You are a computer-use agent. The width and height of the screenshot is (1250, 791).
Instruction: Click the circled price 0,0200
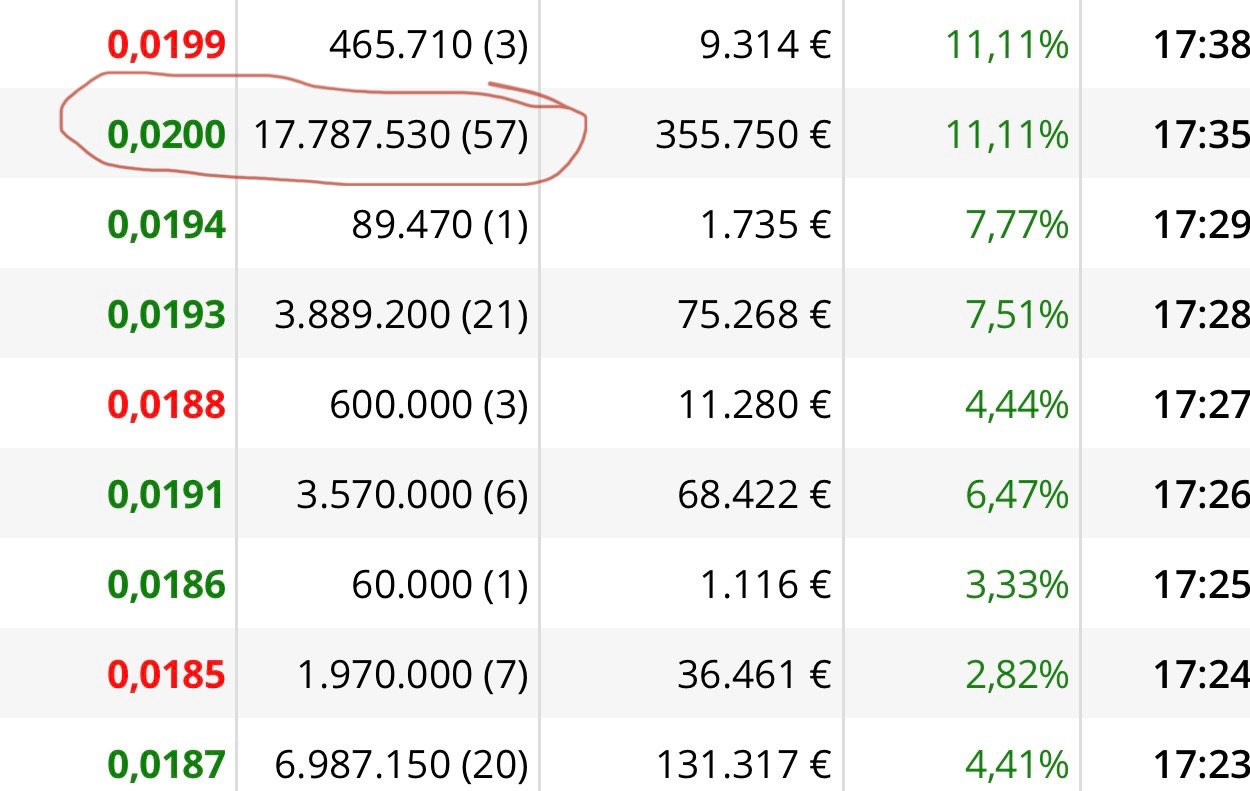pyautogui.click(x=166, y=135)
